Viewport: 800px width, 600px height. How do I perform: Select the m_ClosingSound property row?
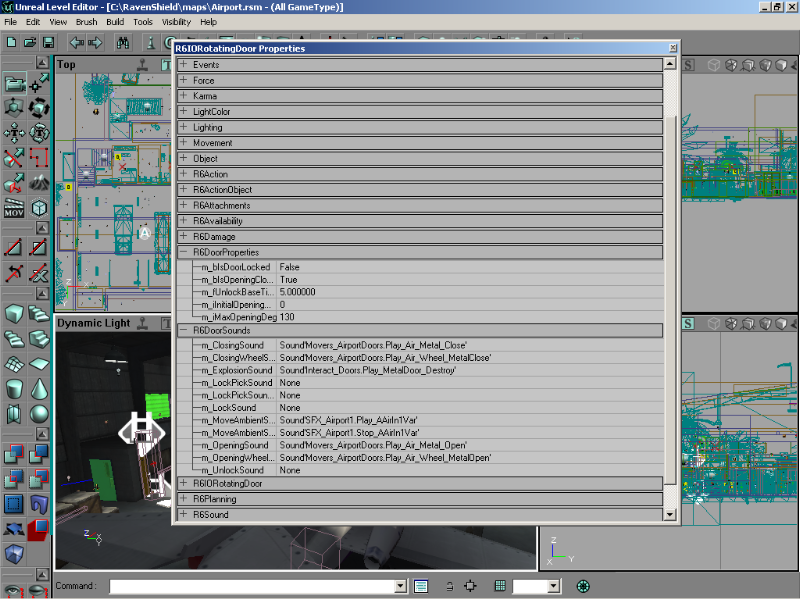pyautogui.click(x=420, y=345)
